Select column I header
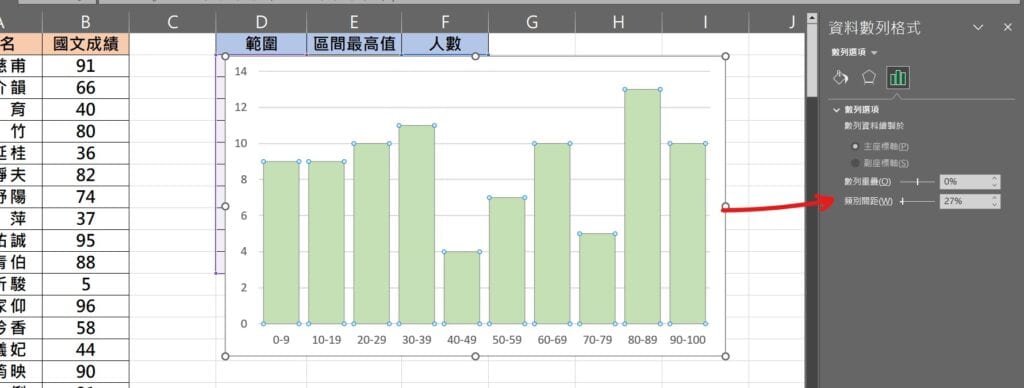The image size is (1024, 388). pos(705,23)
